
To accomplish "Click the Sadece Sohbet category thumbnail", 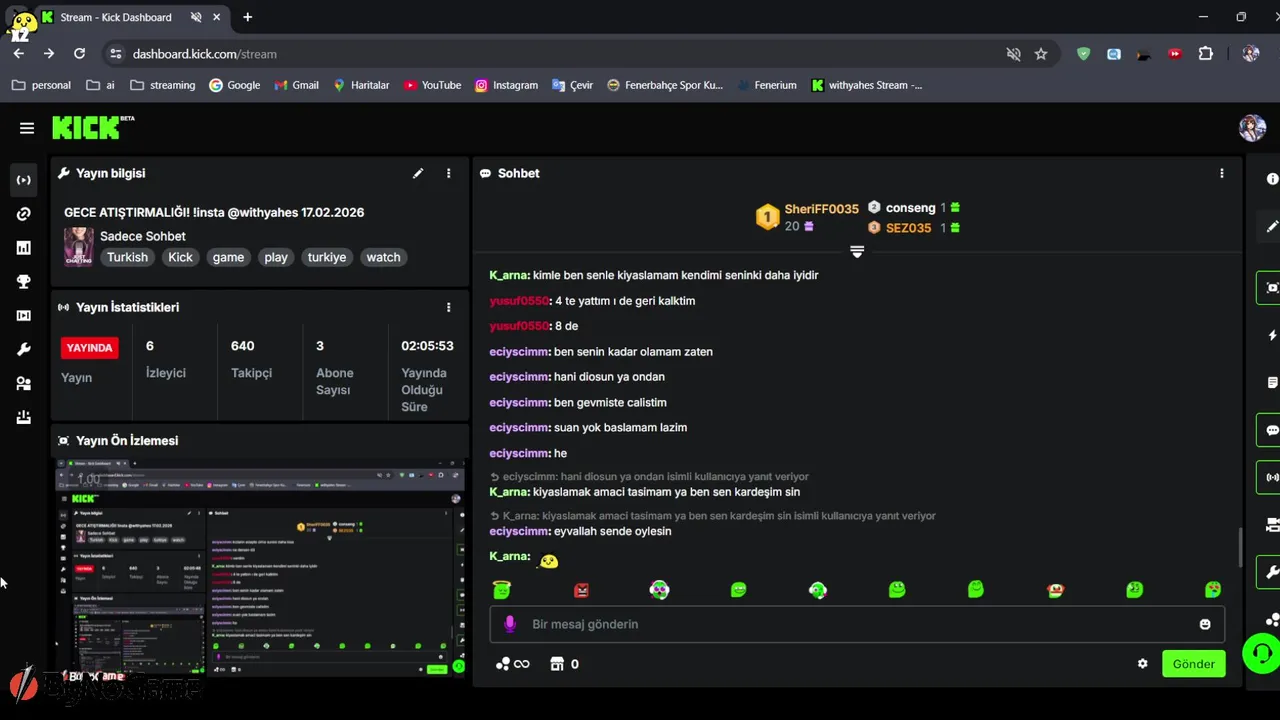I will [79, 246].
